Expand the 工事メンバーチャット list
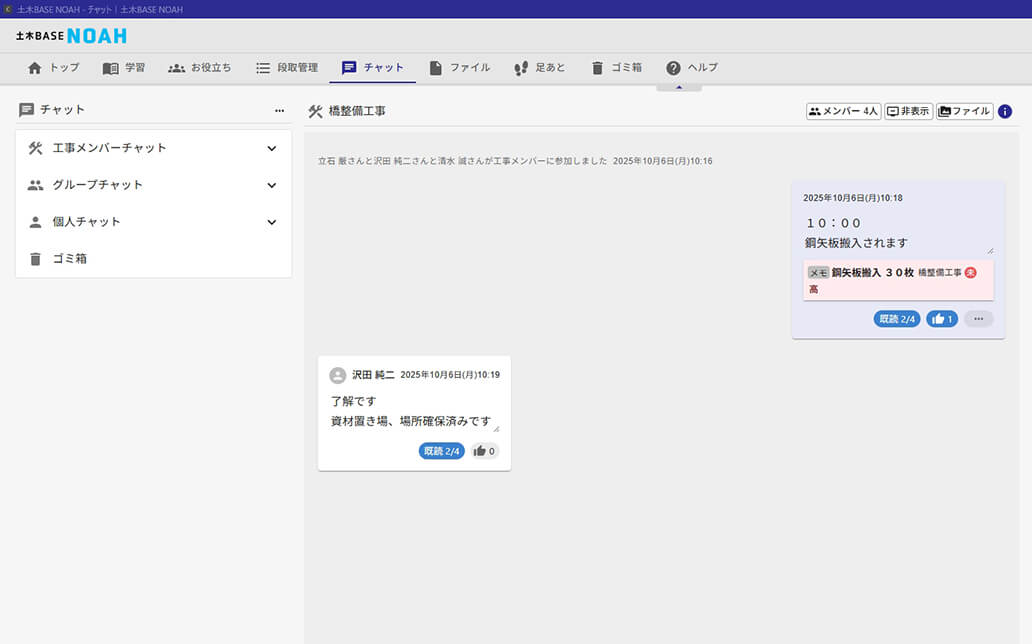This screenshot has width=1032, height=644. [271, 148]
